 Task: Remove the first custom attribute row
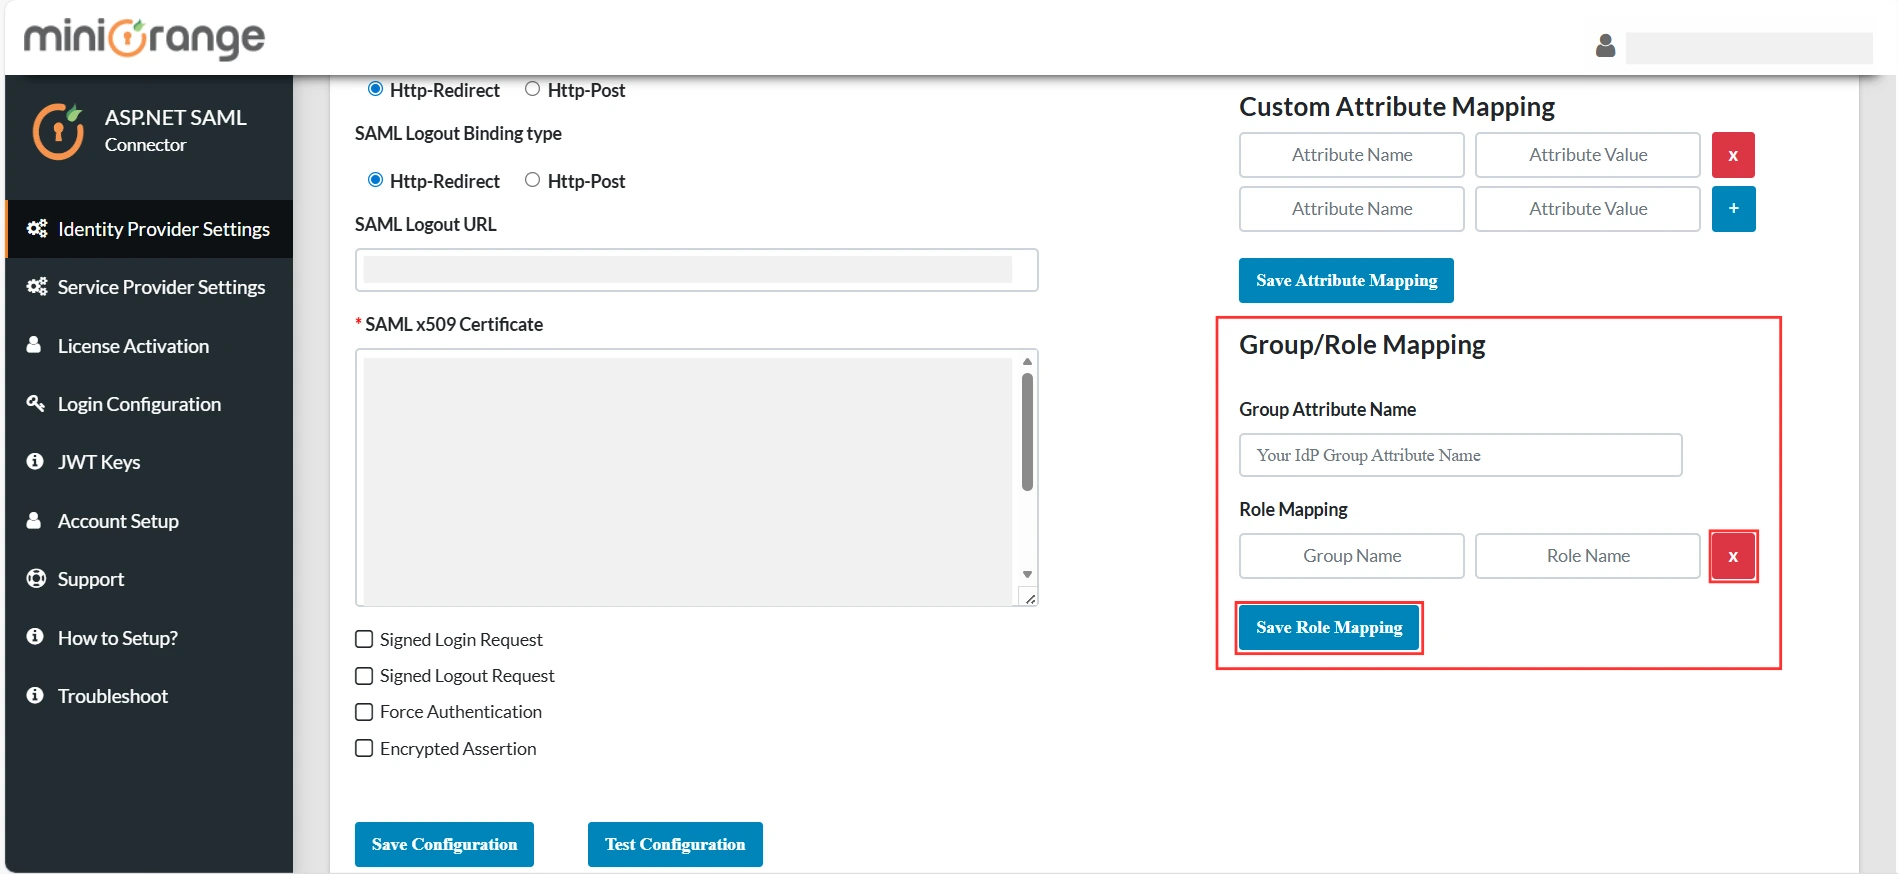click(1733, 155)
